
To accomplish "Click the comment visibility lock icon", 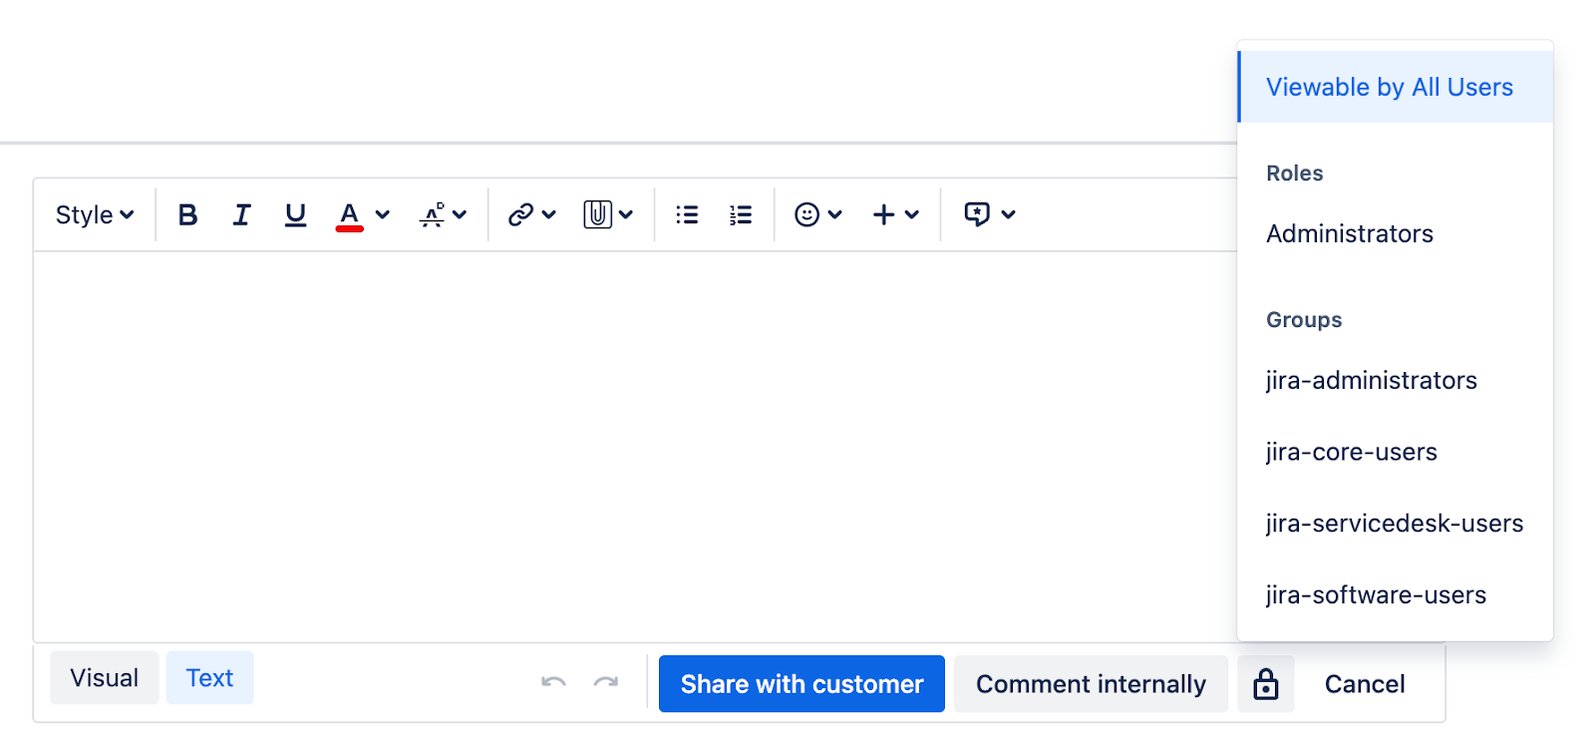I will (x=1266, y=685).
